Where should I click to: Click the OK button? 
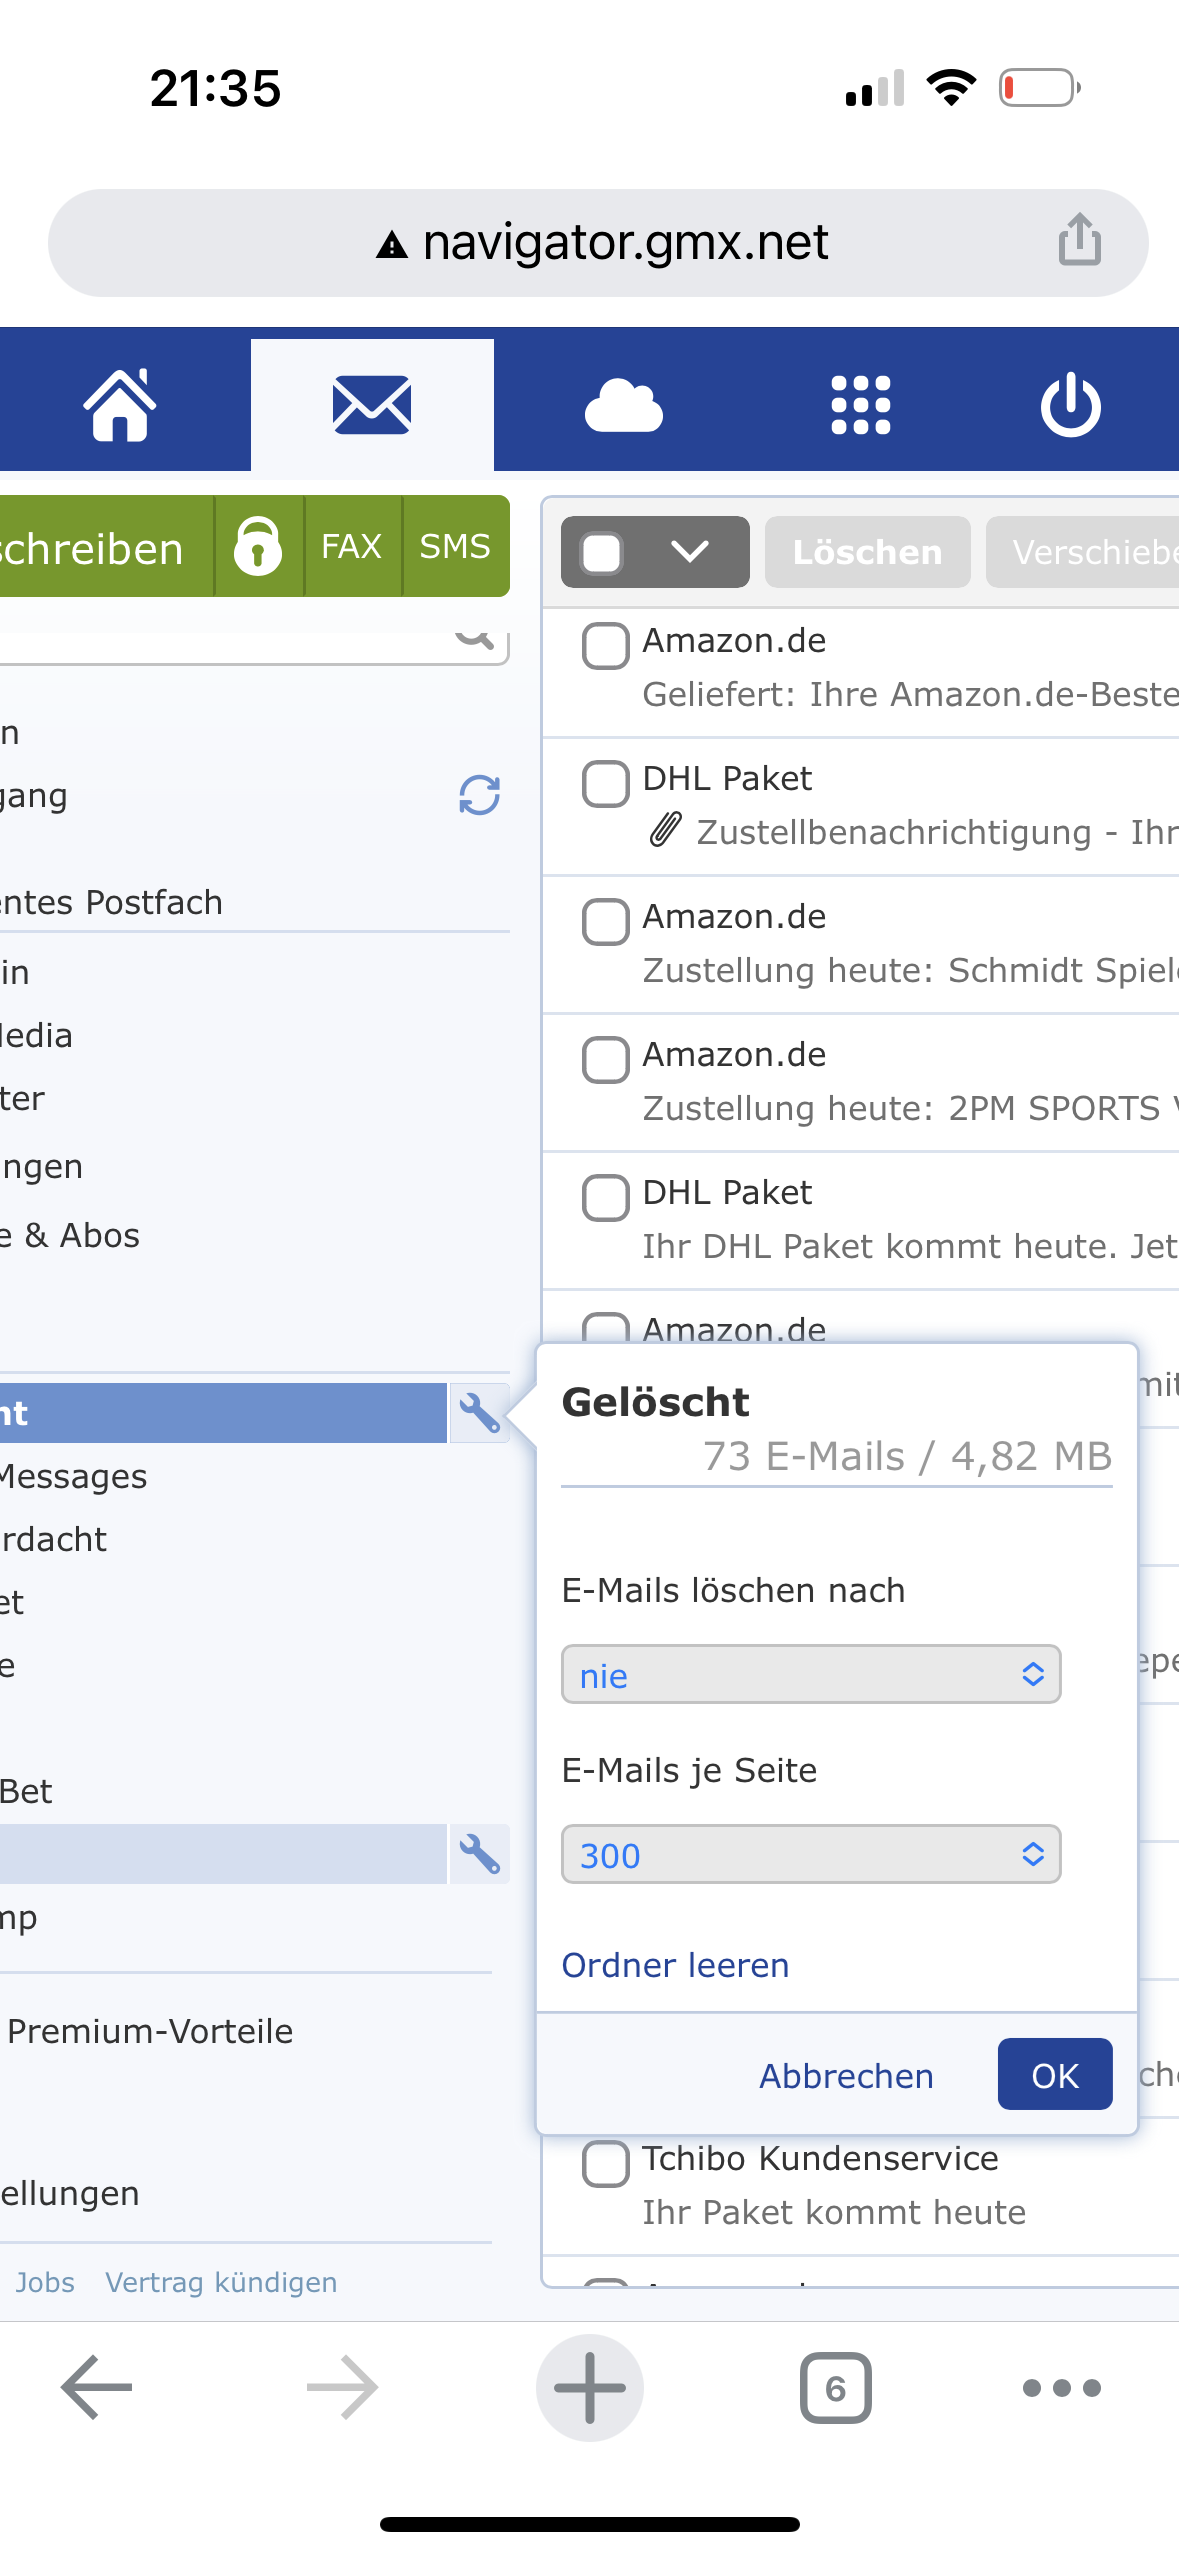click(x=1054, y=2076)
